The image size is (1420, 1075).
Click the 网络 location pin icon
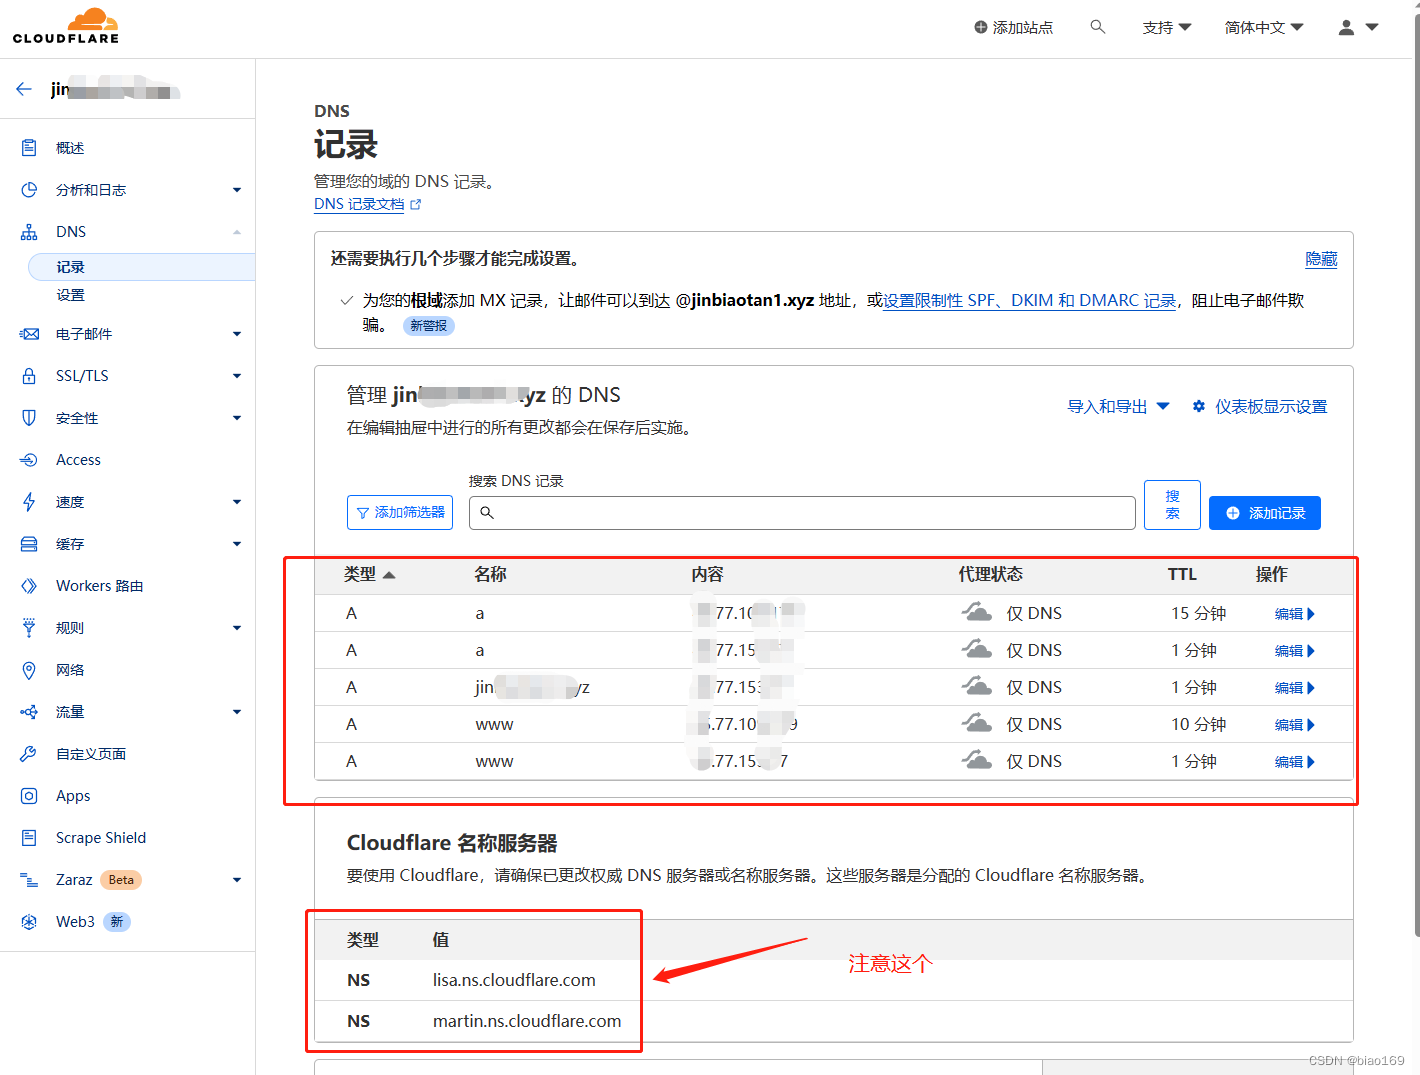pos(29,670)
